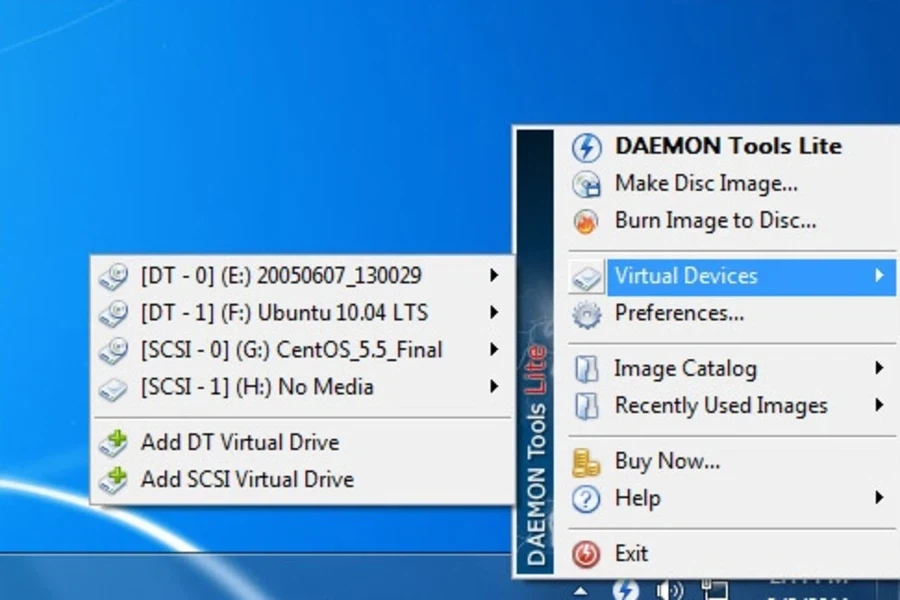This screenshot has width=900, height=600.
Task: Click the red Exit power icon
Action: [586, 553]
